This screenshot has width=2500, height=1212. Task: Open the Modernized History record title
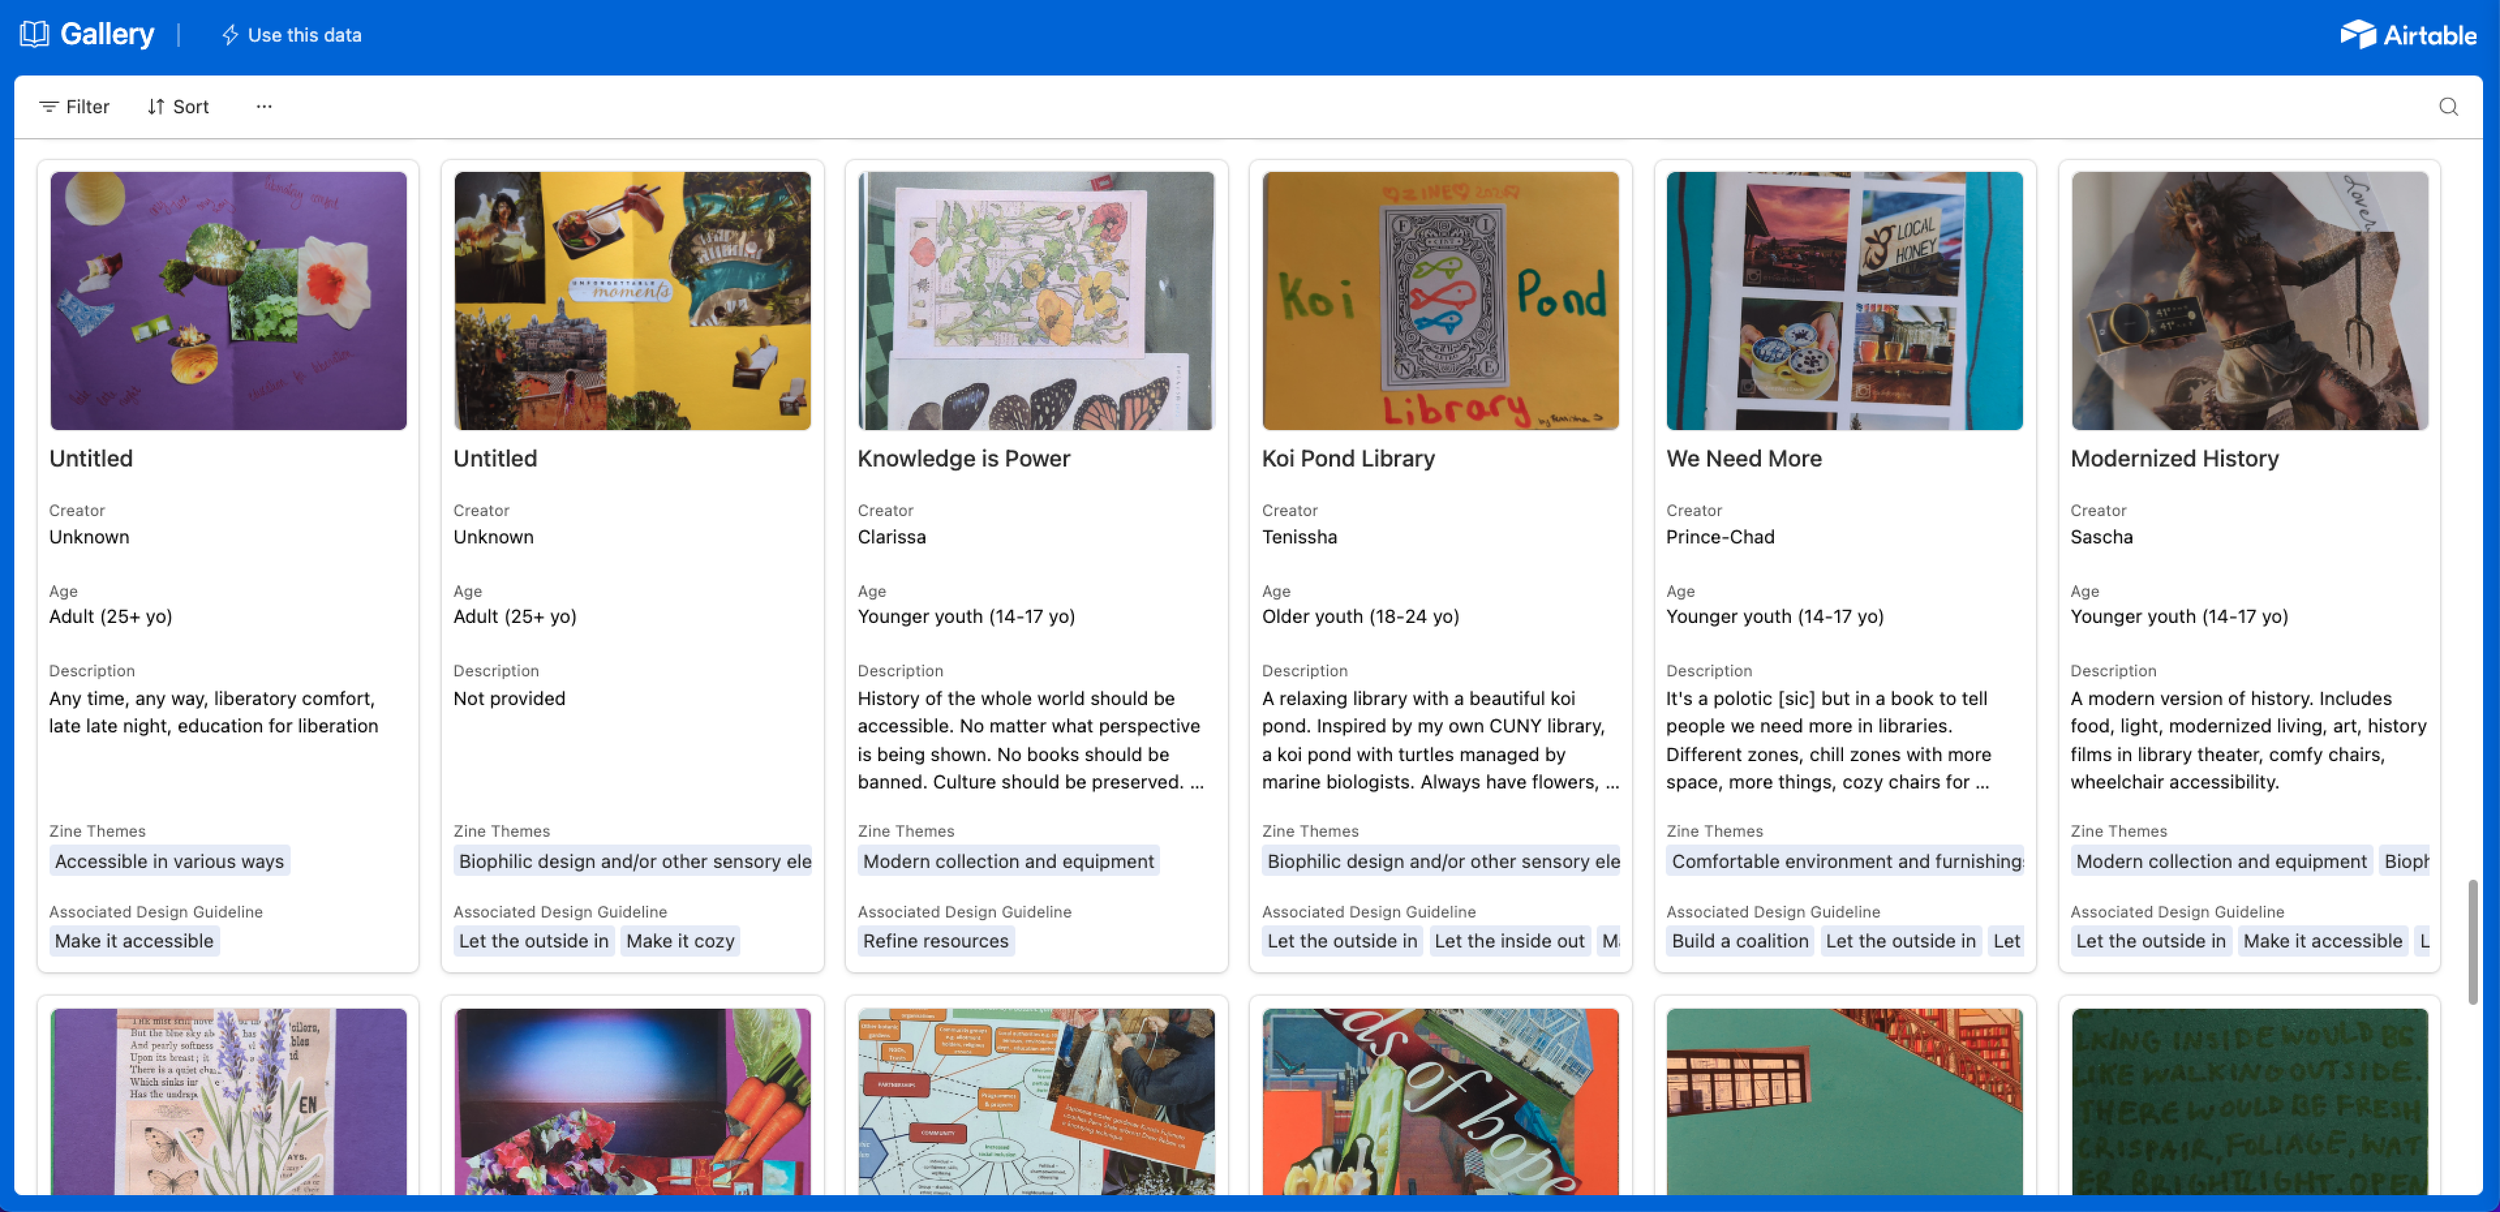tap(2174, 458)
